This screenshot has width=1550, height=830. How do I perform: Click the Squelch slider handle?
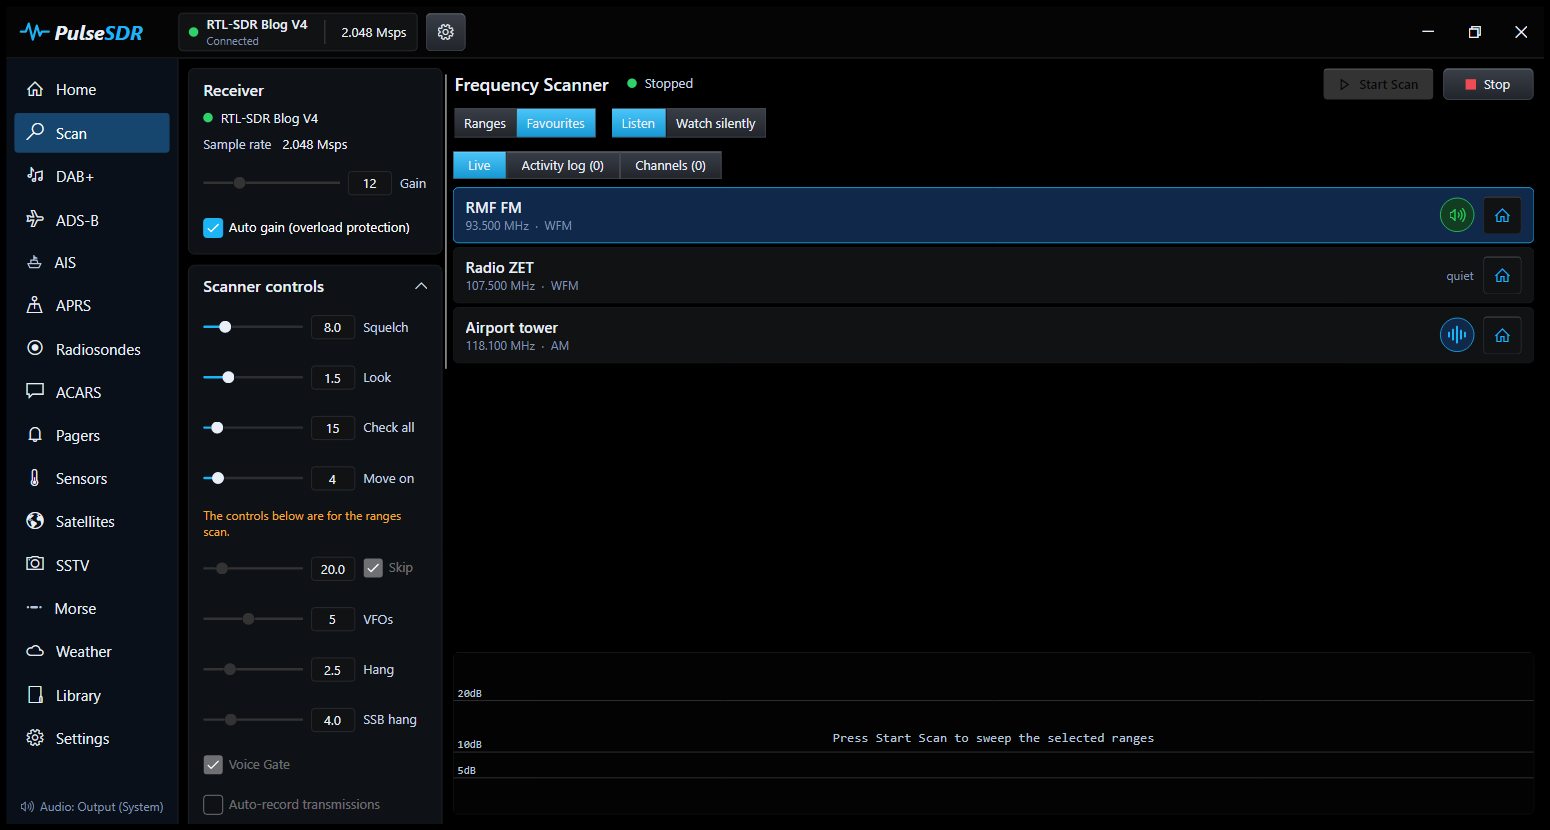[x=225, y=327]
